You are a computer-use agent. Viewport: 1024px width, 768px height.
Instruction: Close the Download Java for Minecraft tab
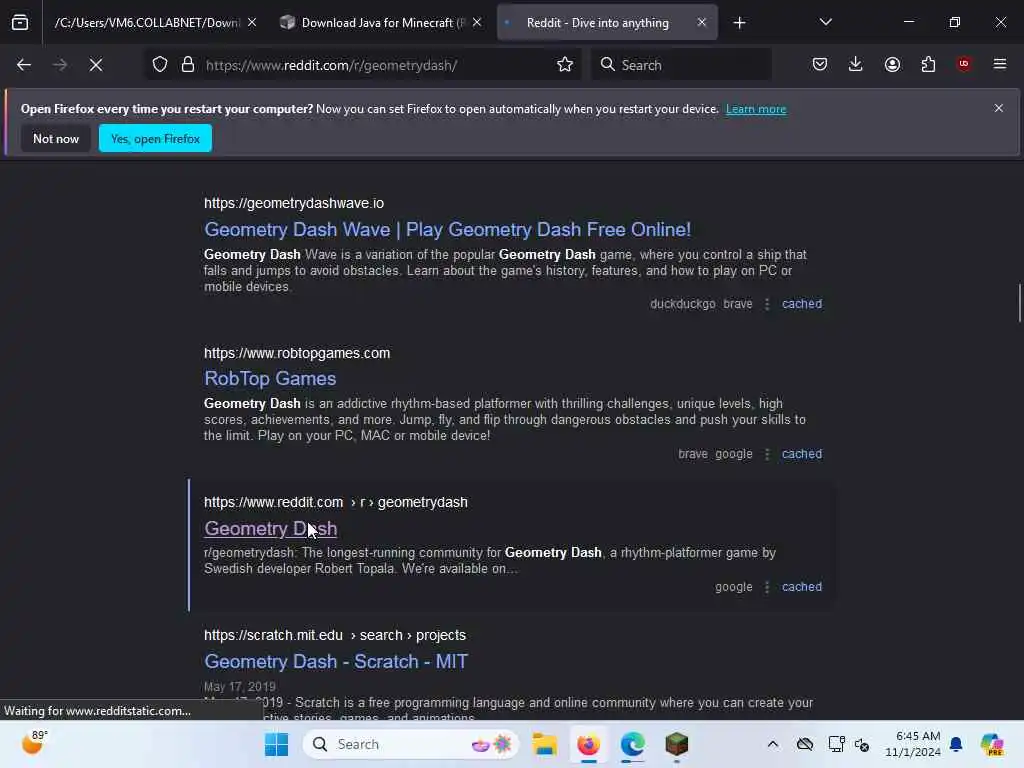477,22
